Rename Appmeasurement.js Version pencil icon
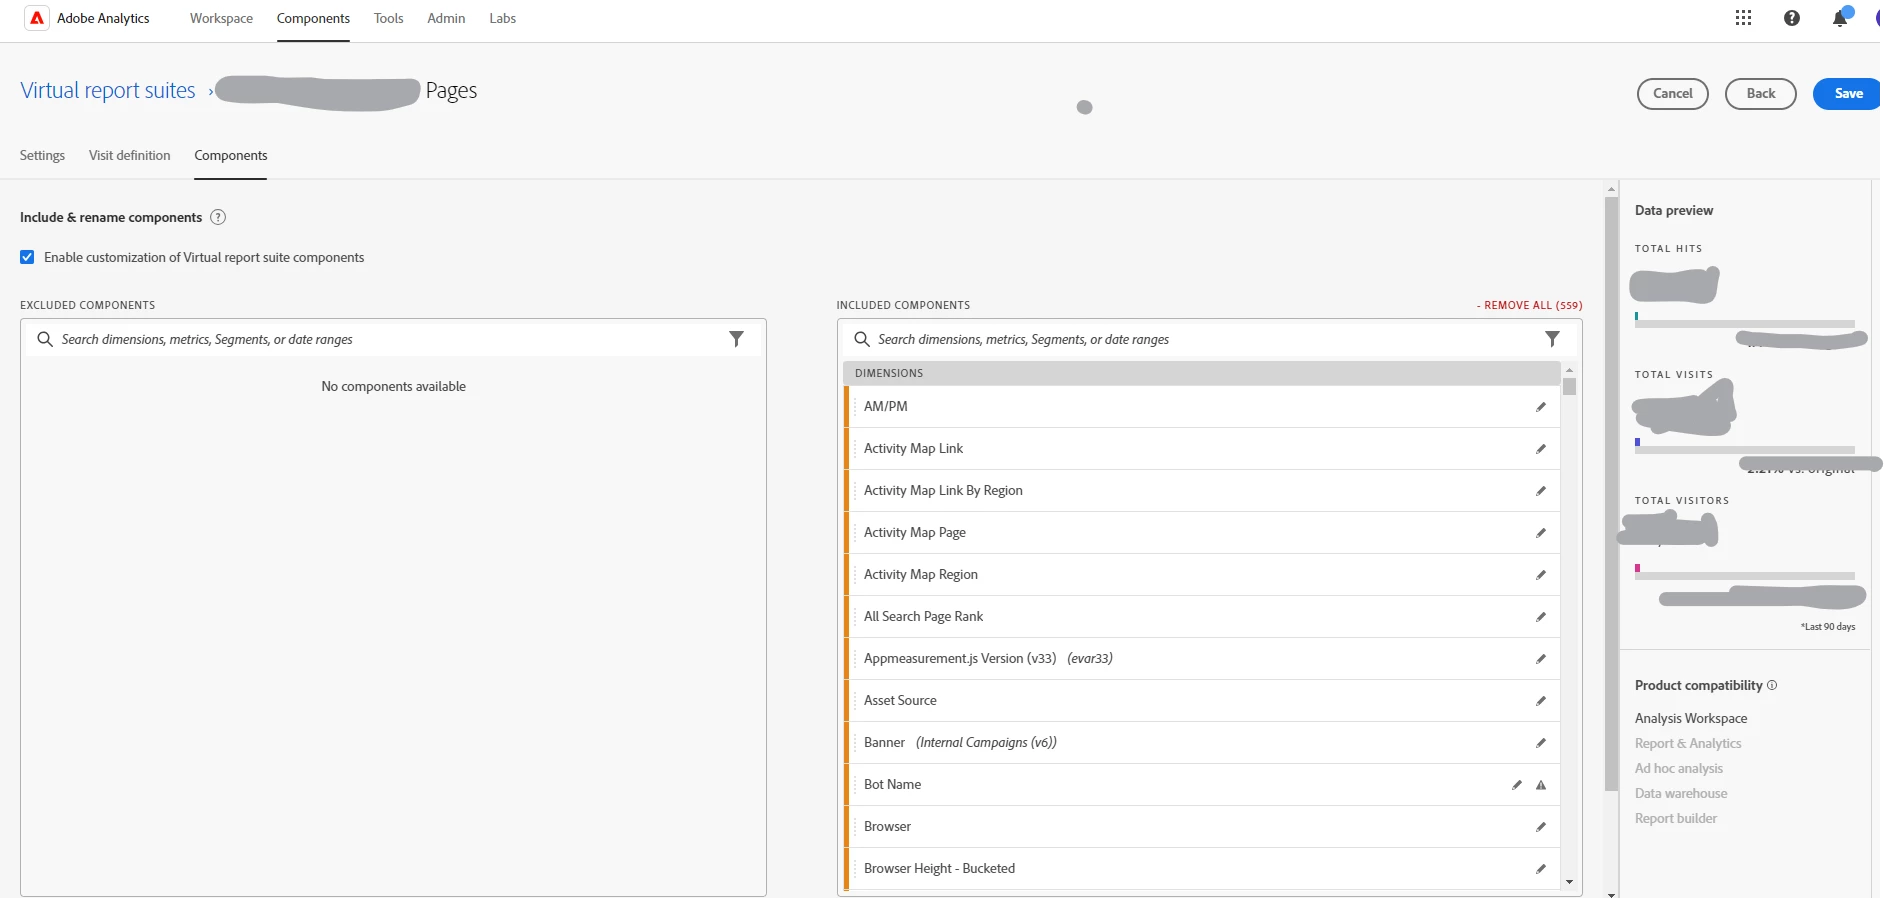 1541,659
